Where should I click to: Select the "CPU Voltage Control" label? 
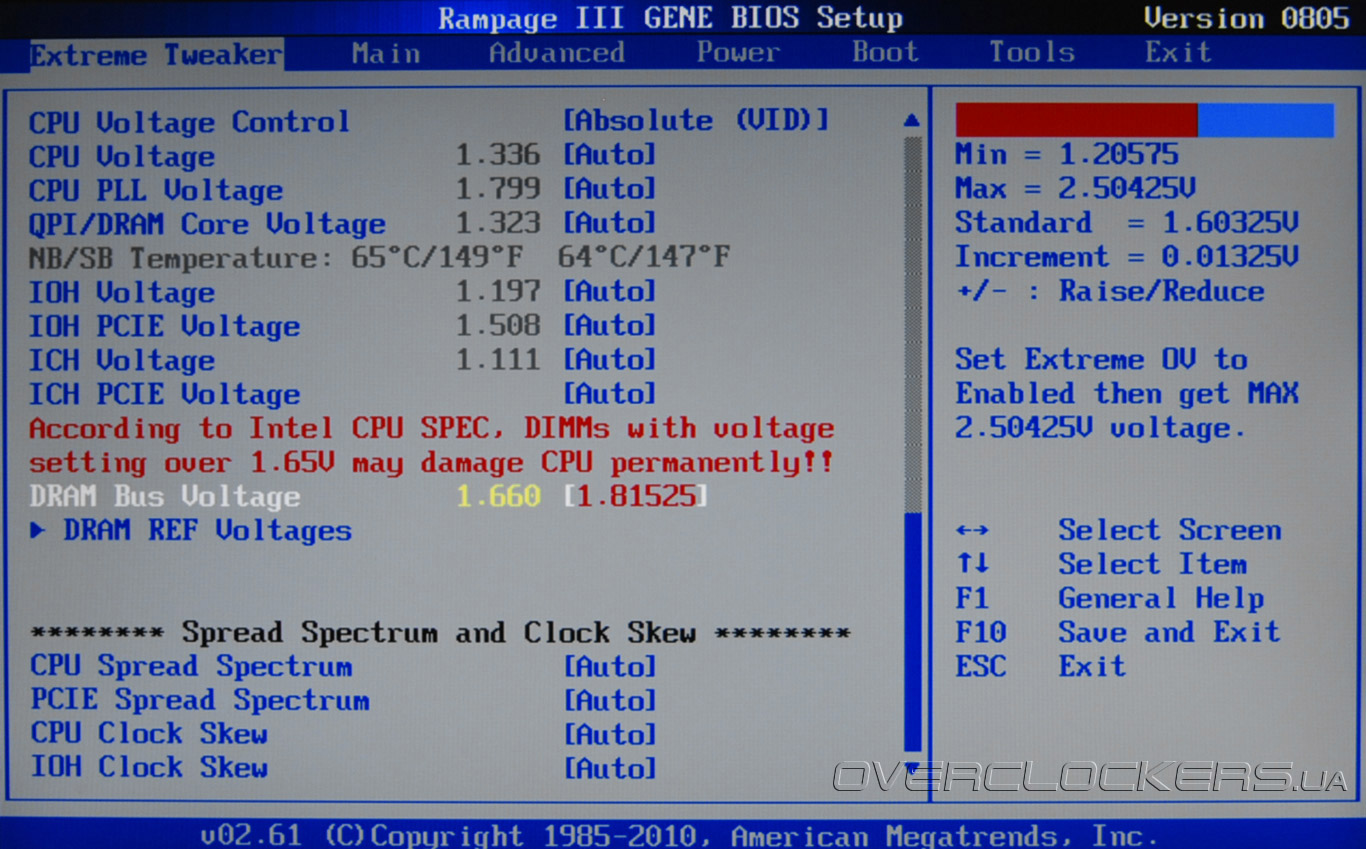tap(190, 122)
